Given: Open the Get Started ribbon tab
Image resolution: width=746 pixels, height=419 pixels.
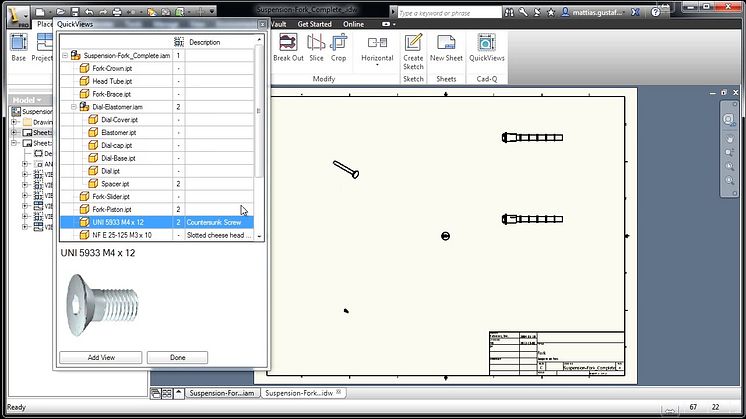Looking at the screenshot, I should point(314,24).
